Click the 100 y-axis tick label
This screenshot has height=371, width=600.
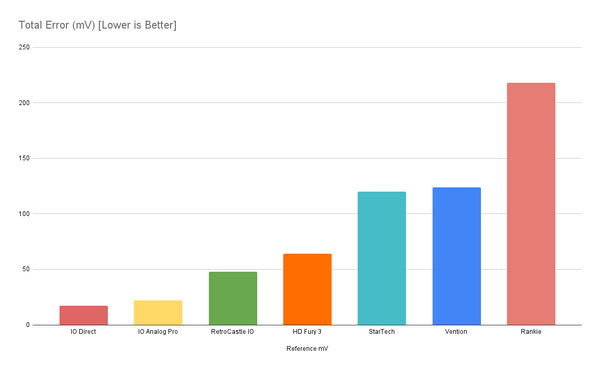click(x=24, y=214)
